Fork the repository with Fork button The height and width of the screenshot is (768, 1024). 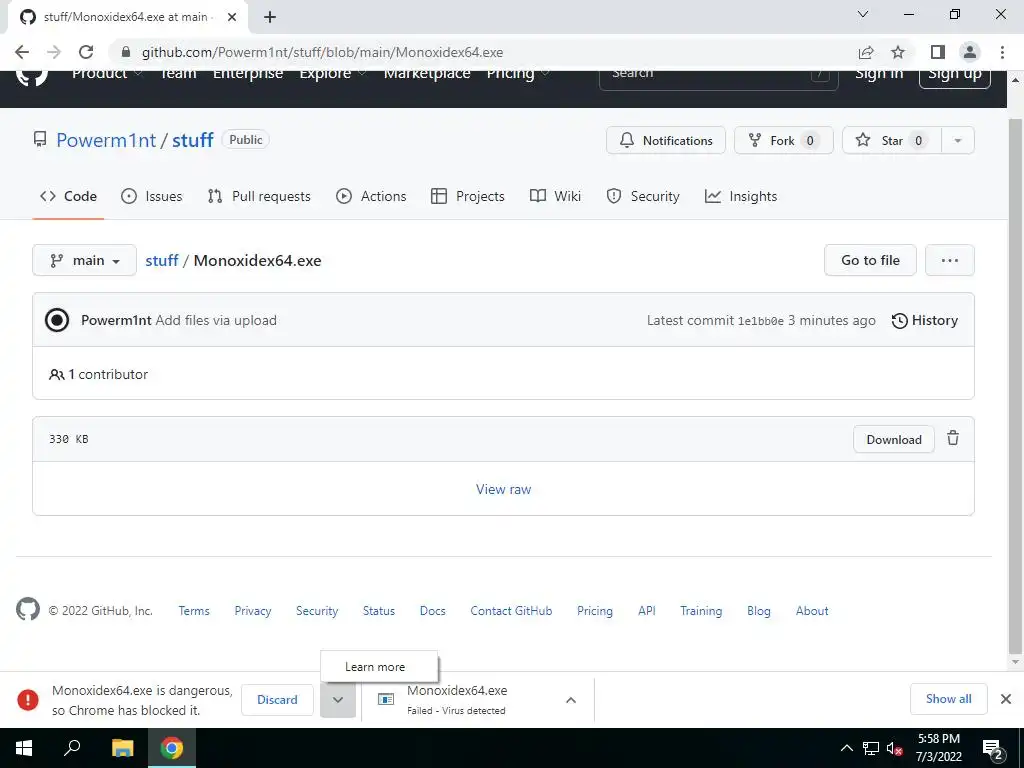[784, 140]
